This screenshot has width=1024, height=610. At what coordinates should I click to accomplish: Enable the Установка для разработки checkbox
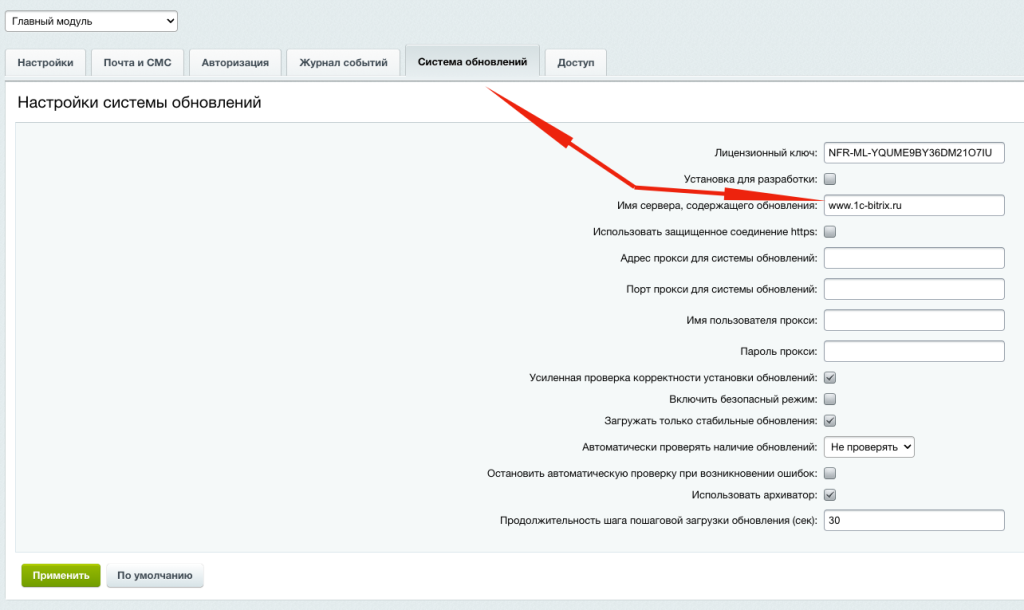(829, 179)
